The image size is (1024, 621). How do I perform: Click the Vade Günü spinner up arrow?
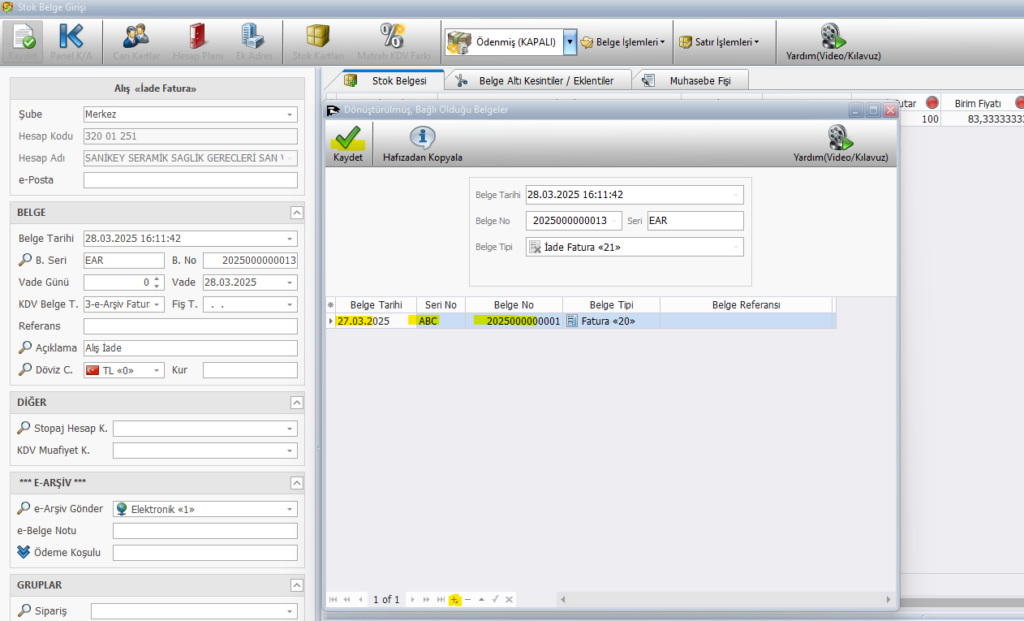tap(158, 279)
